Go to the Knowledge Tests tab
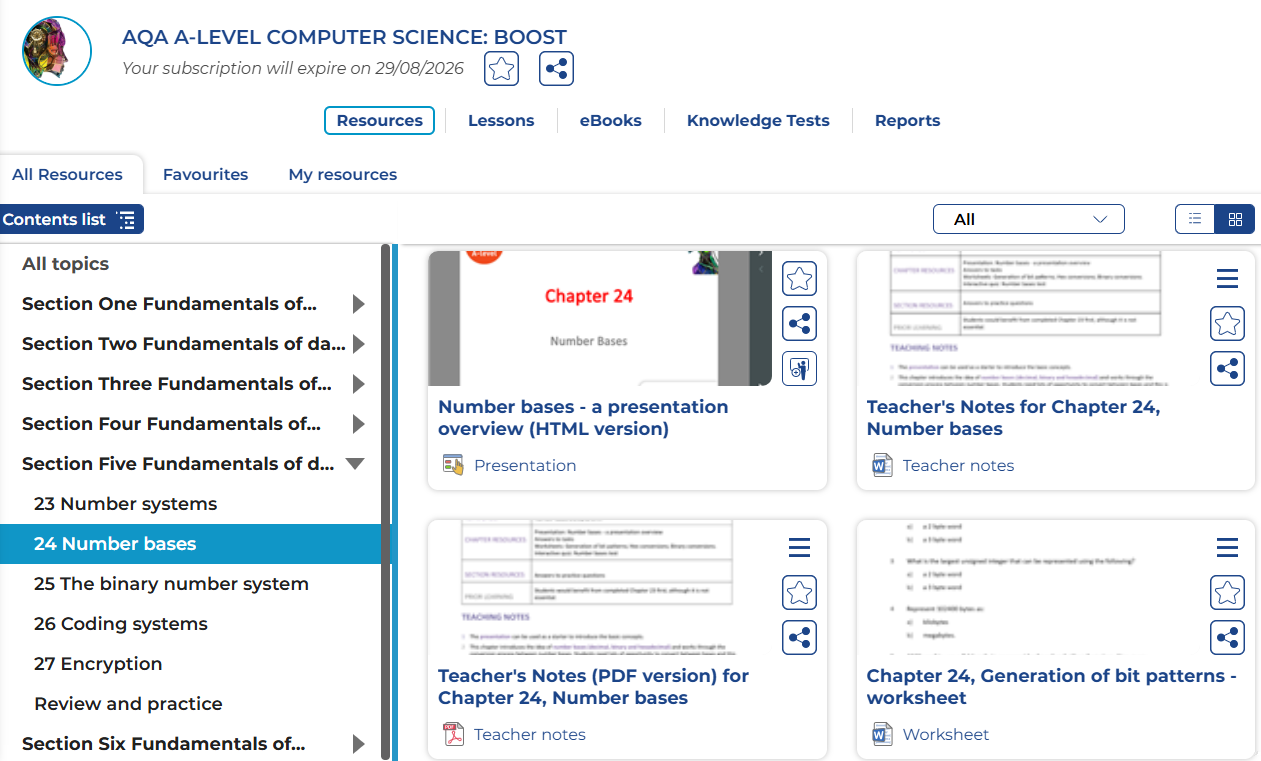This screenshot has width=1261, height=761. 758,121
